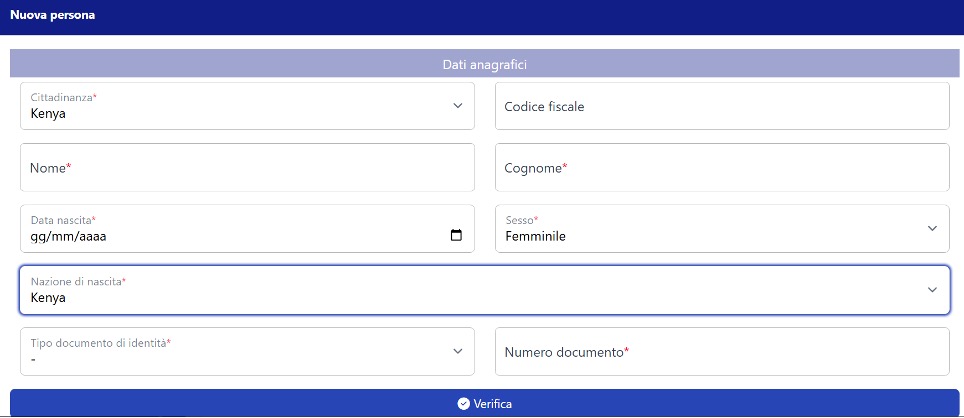Expand the Cittadinanza dropdown chevron
This screenshot has height=418, width=964.
(x=457, y=106)
